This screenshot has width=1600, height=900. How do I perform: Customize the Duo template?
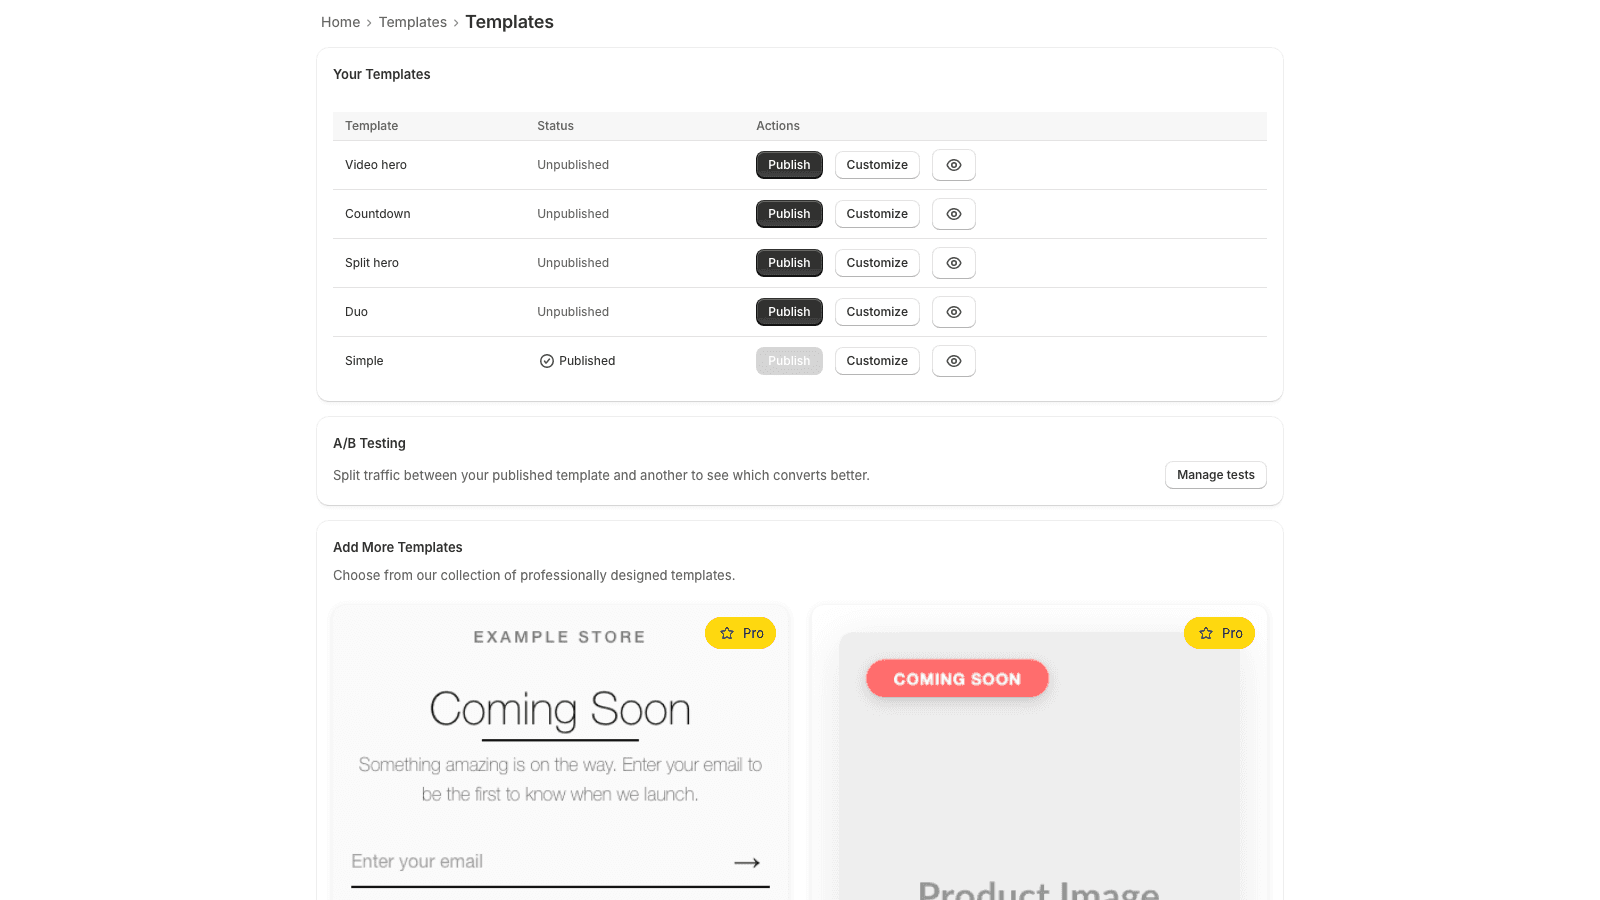pyautogui.click(x=877, y=312)
